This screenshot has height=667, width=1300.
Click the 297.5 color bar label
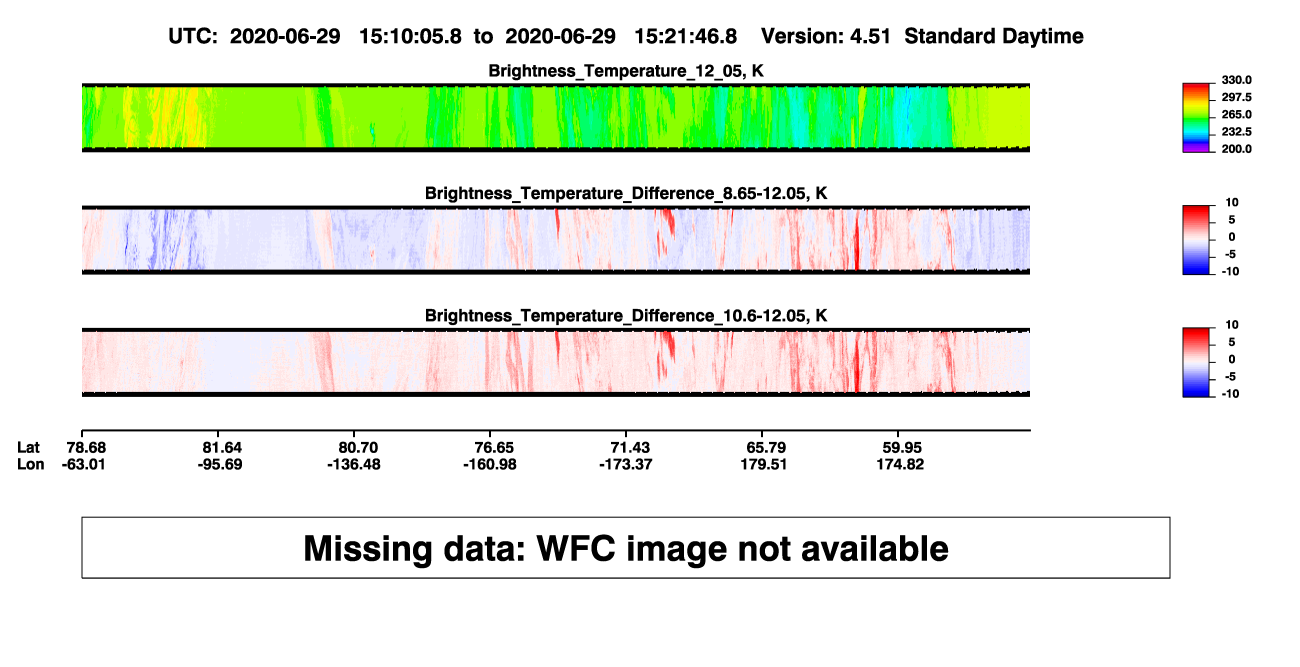(x=1237, y=97)
